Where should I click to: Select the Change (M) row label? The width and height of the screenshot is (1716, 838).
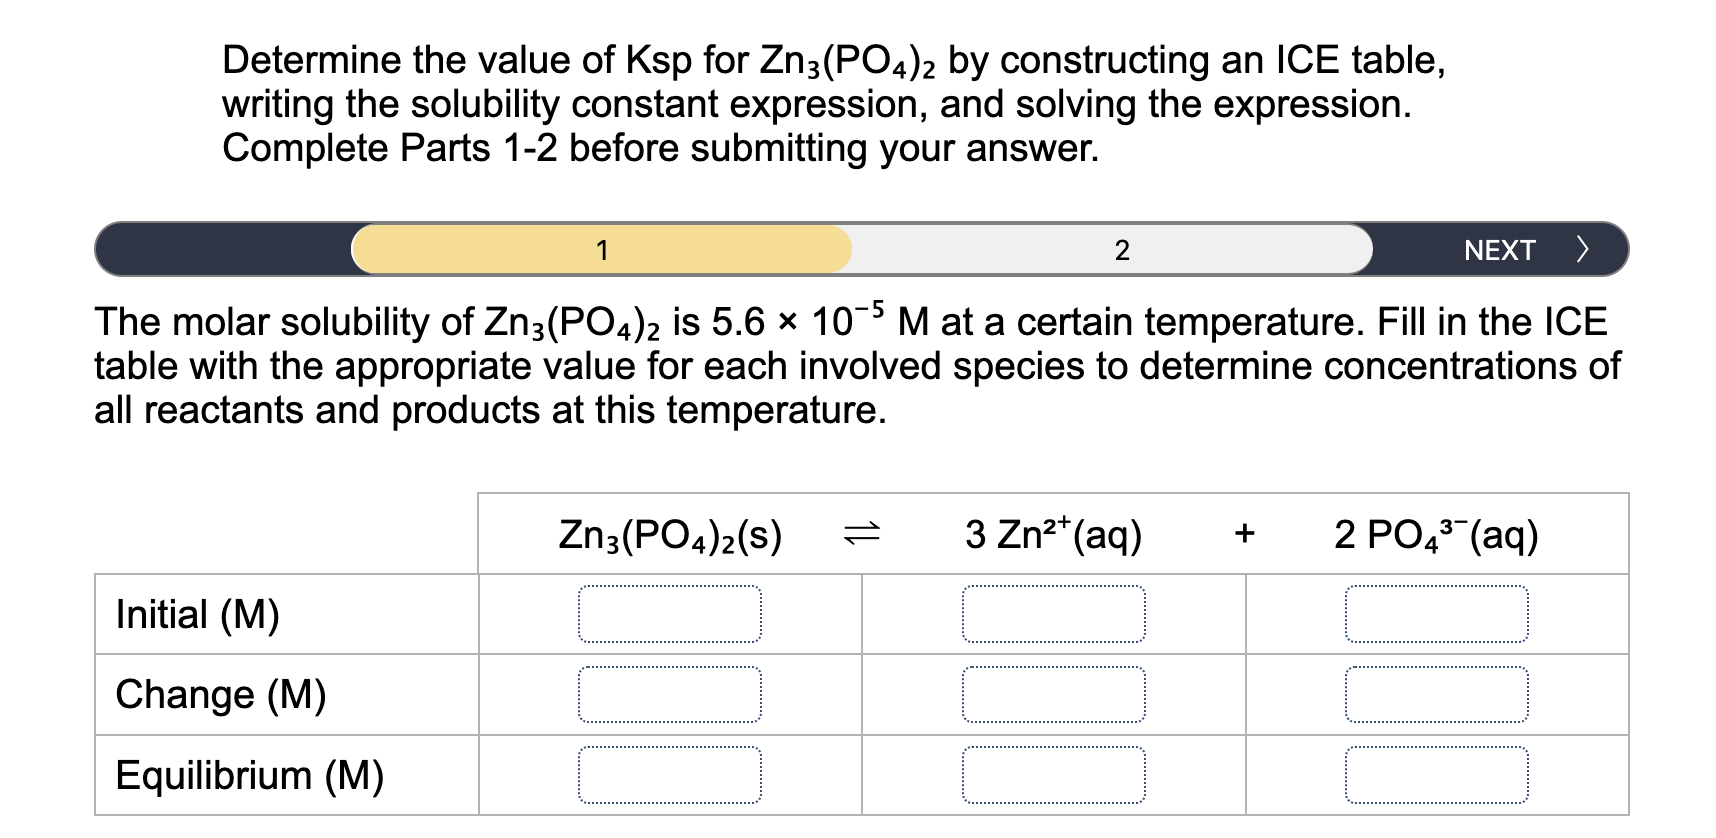(x=221, y=694)
